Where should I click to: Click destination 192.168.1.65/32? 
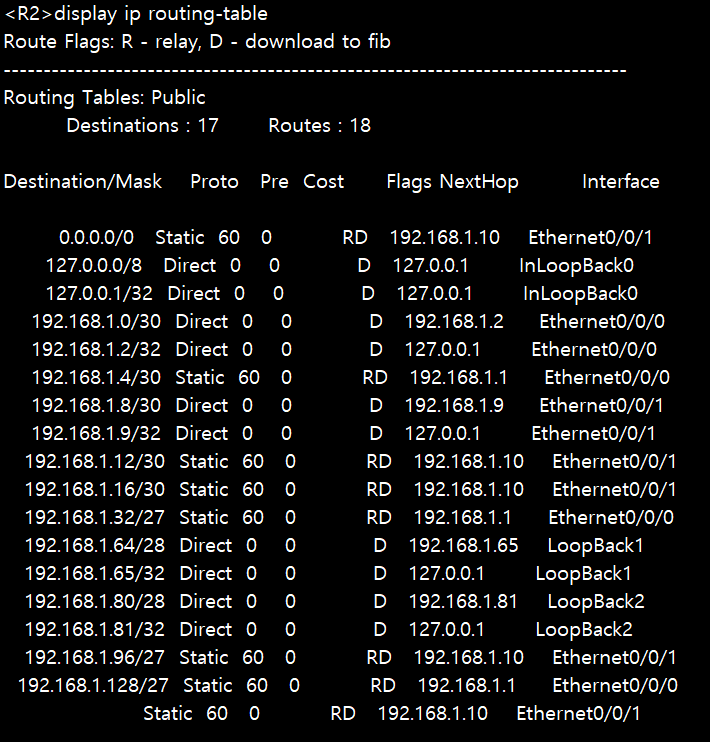click(x=95, y=574)
